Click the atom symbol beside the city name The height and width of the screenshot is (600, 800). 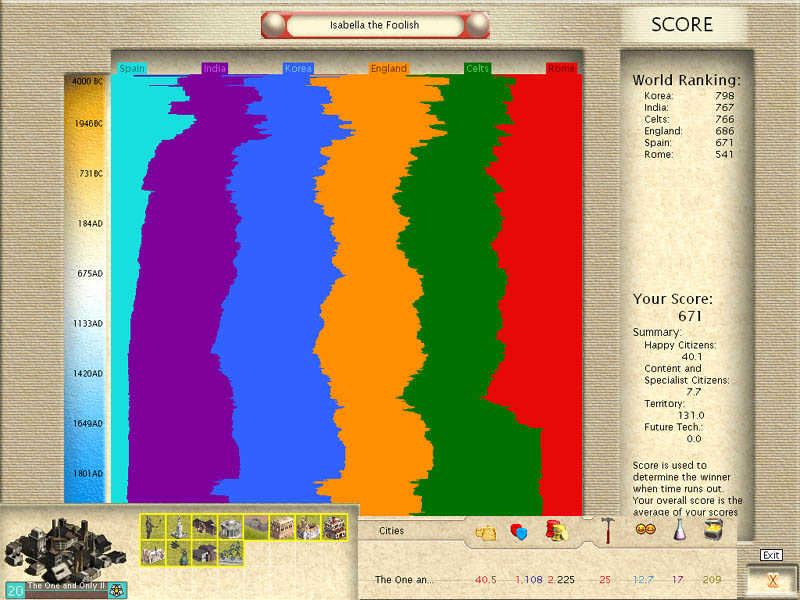pyautogui.click(x=116, y=589)
